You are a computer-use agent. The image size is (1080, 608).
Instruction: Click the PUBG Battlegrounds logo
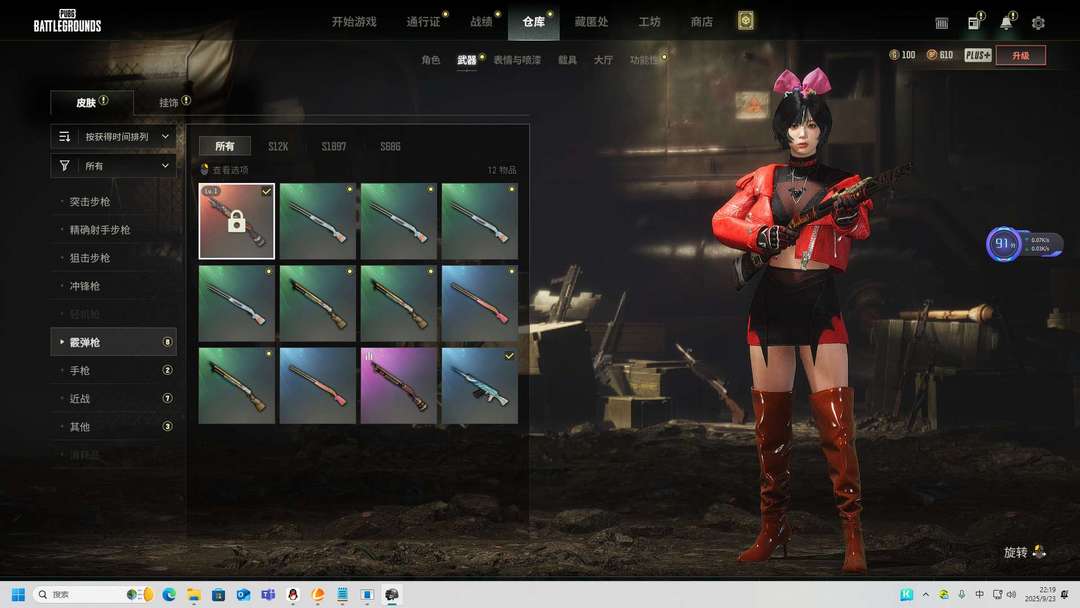[x=68, y=21]
